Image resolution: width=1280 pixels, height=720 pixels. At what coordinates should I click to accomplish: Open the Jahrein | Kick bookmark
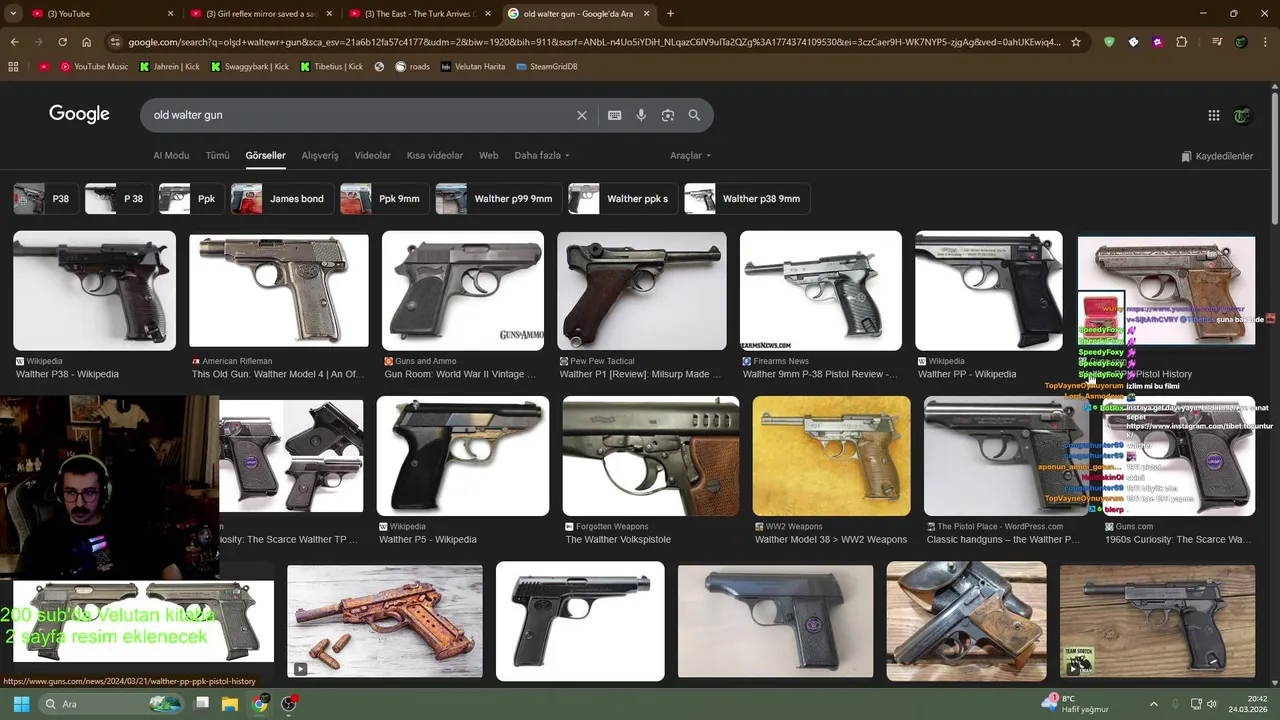point(169,66)
